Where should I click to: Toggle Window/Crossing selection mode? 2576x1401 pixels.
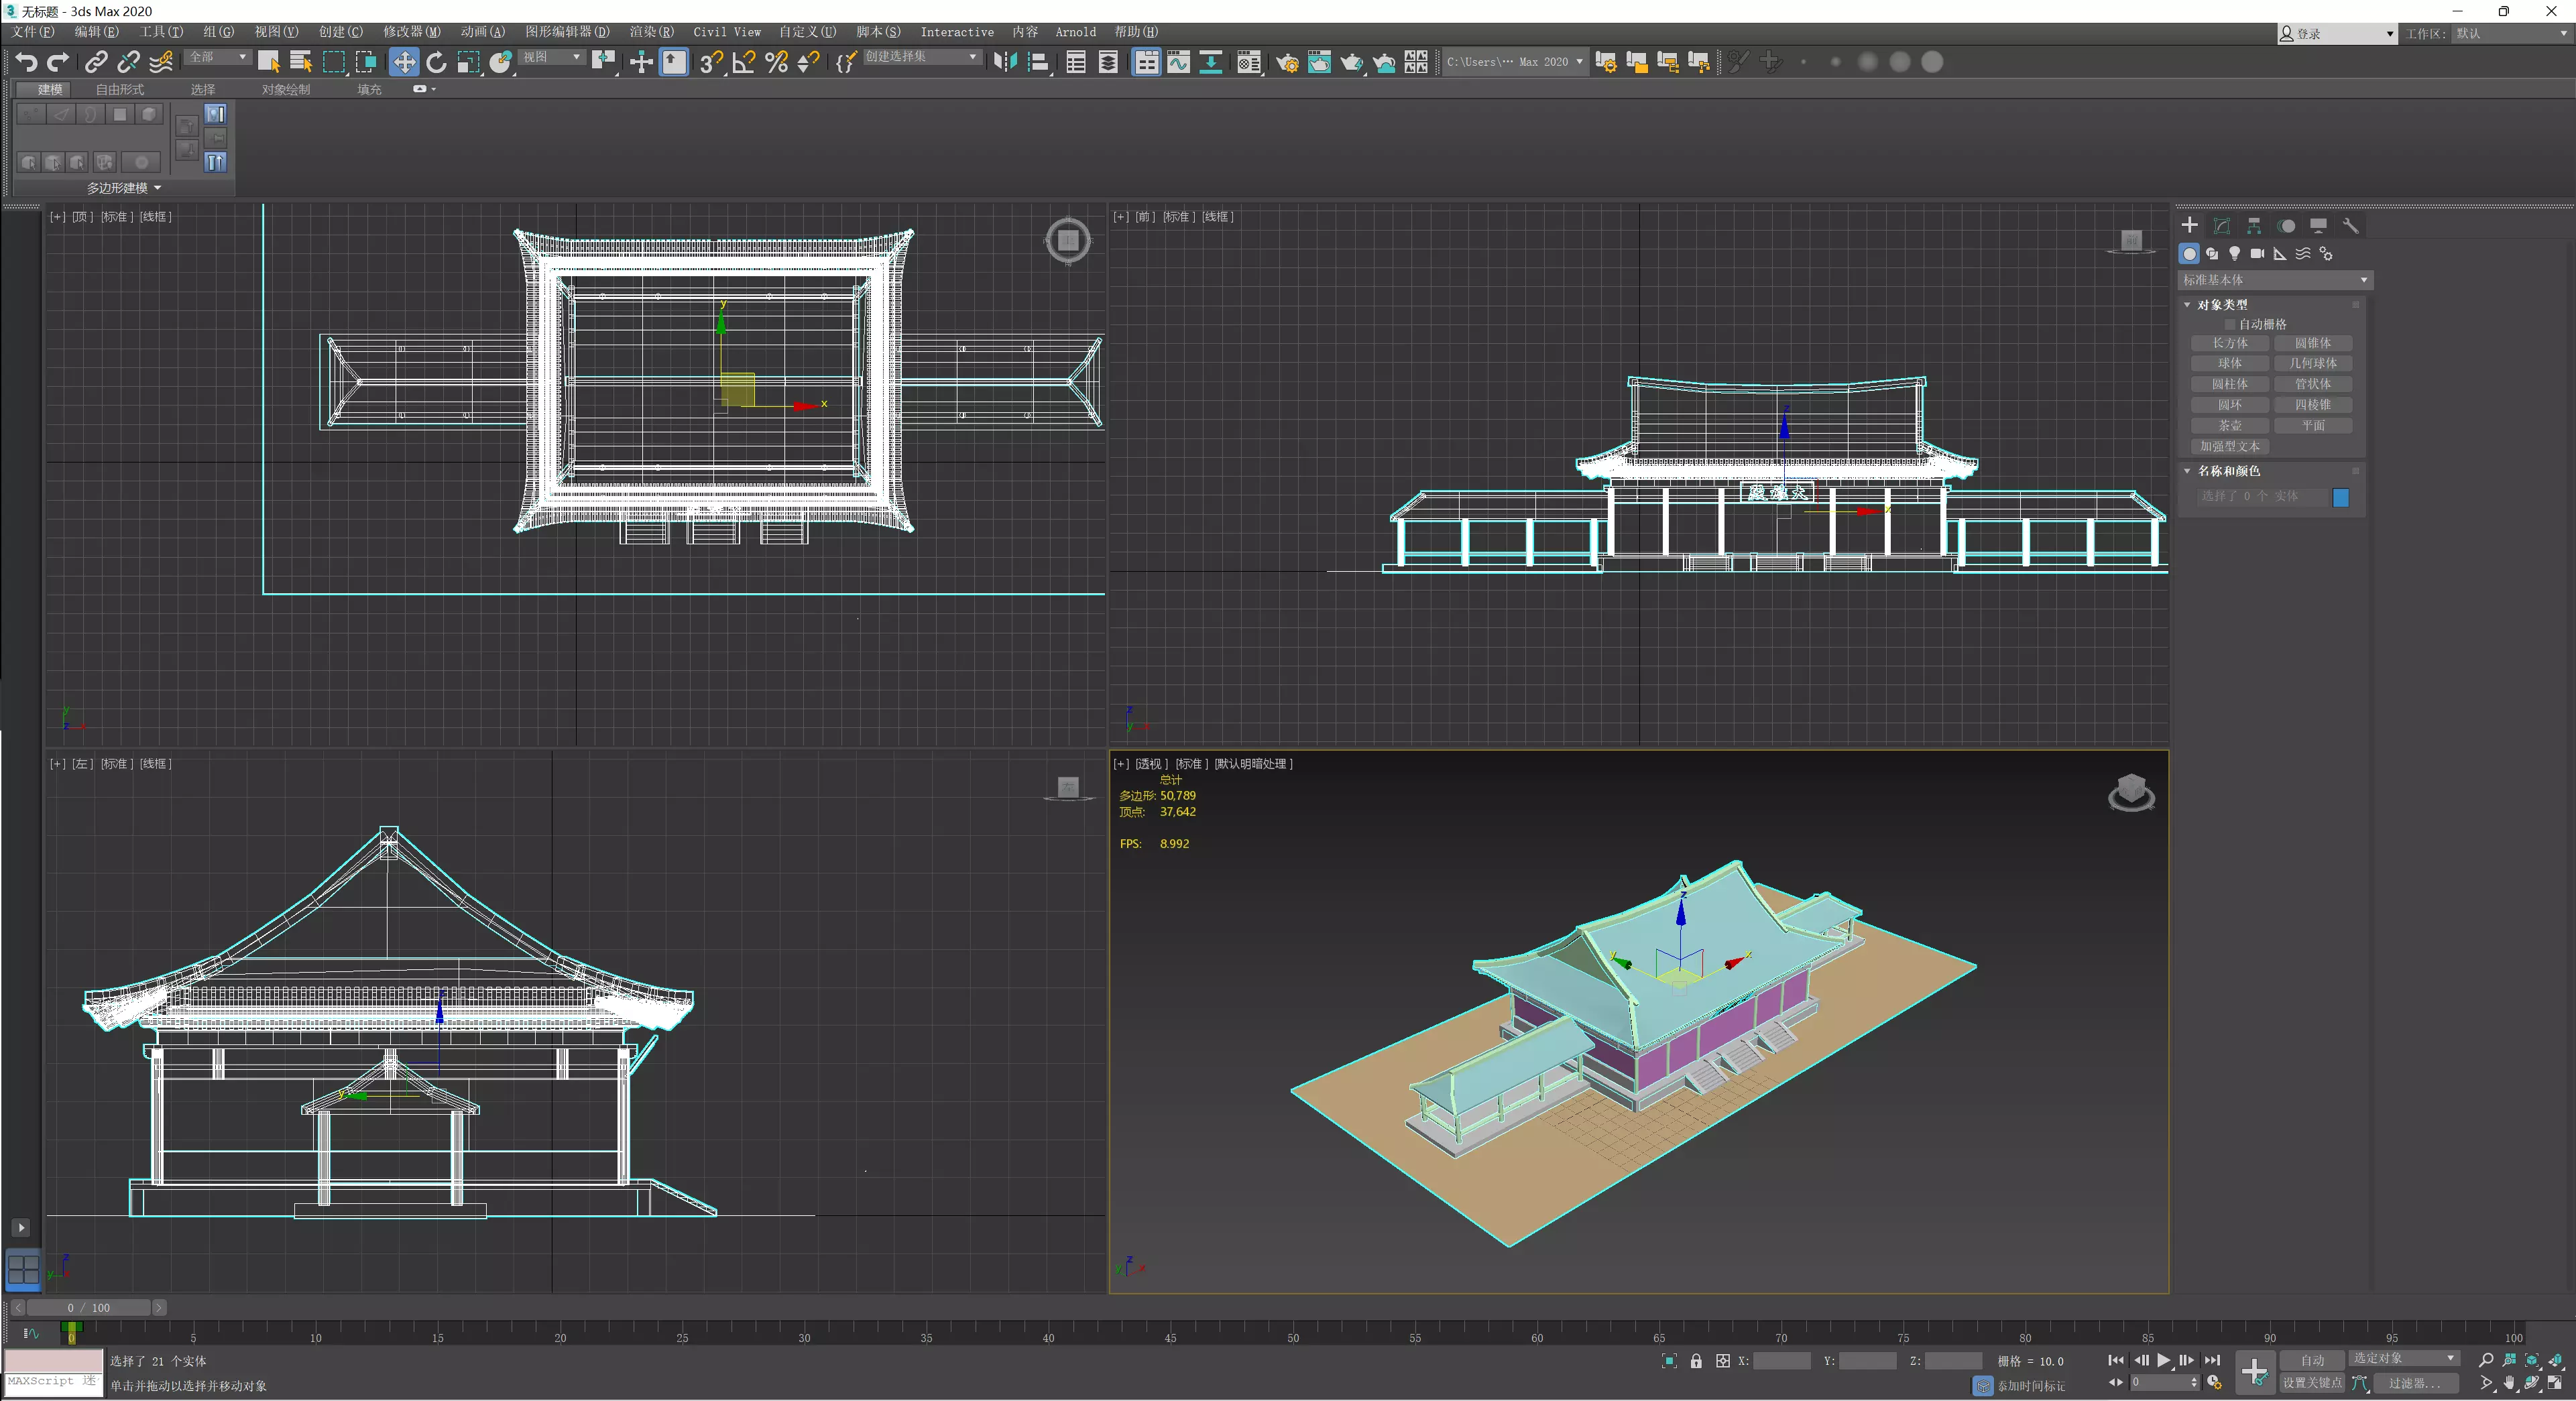point(366,62)
